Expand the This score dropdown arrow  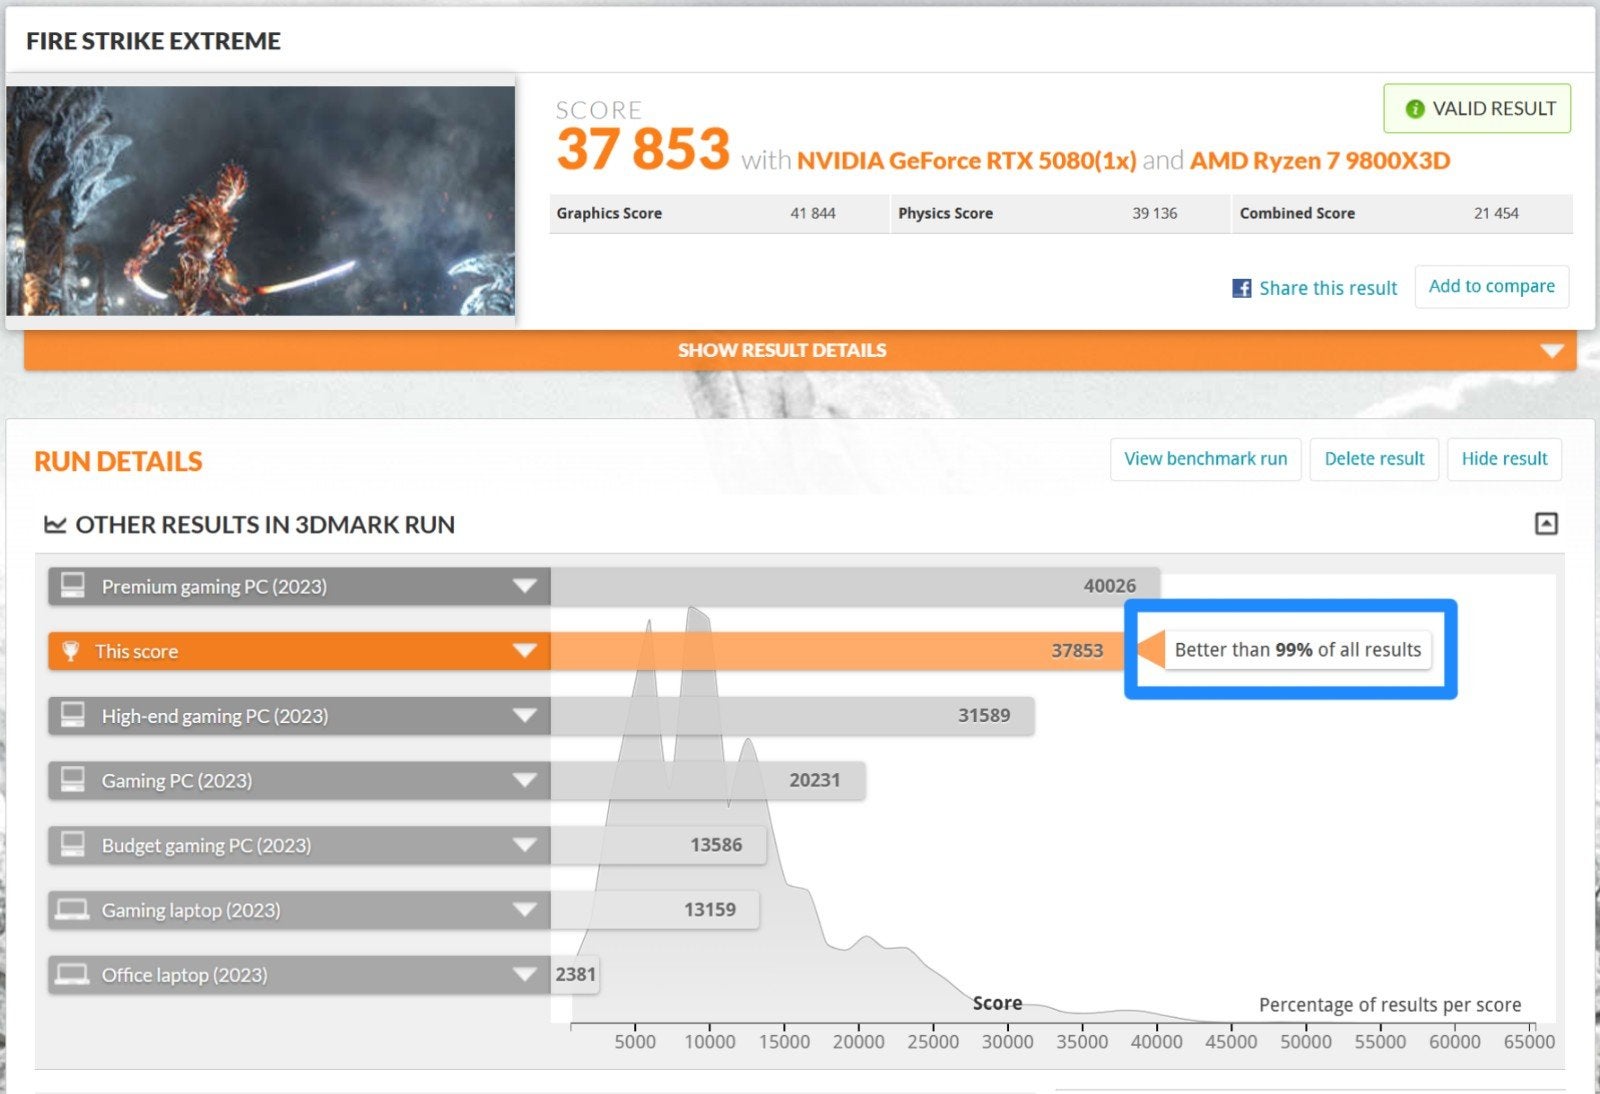click(525, 651)
